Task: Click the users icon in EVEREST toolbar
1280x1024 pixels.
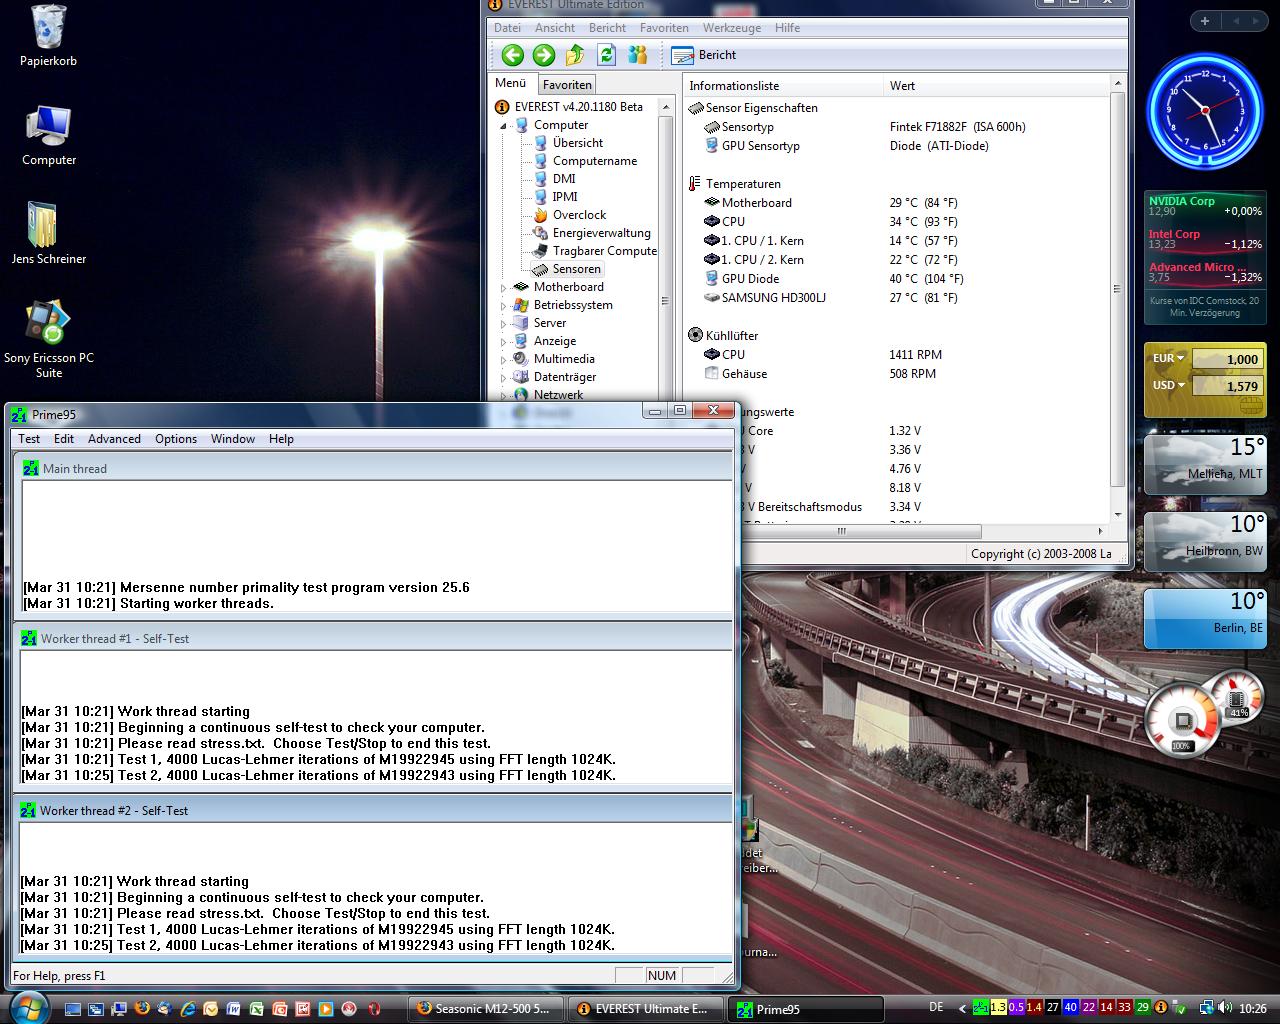Action: (x=637, y=55)
